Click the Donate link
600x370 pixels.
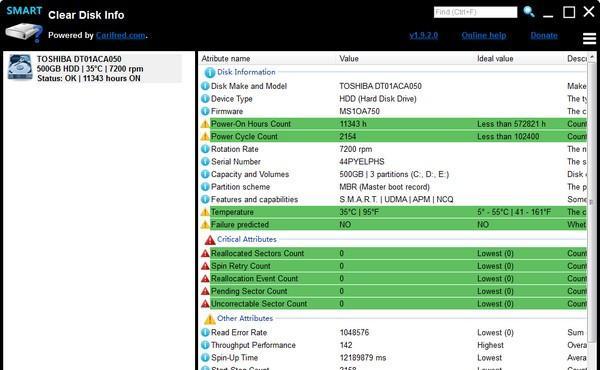544,35
